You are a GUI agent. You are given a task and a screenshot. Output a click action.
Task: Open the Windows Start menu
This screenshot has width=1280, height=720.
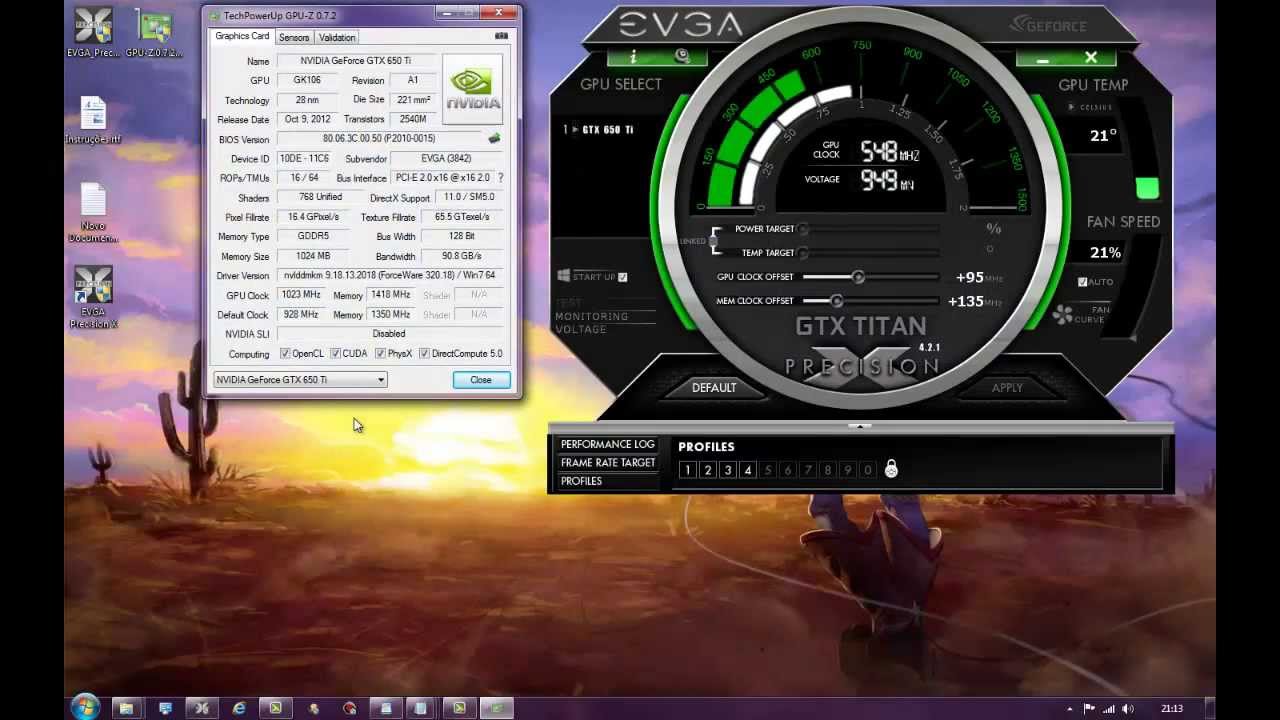pos(86,707)
